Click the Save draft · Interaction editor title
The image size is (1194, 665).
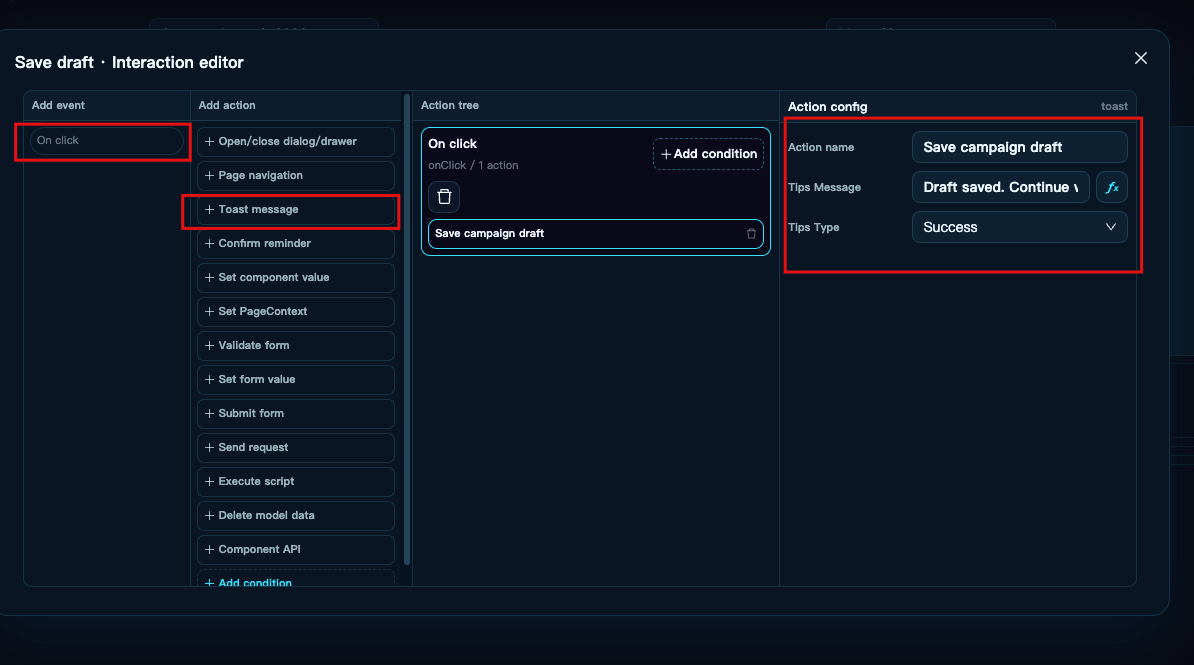coord(129,62)
